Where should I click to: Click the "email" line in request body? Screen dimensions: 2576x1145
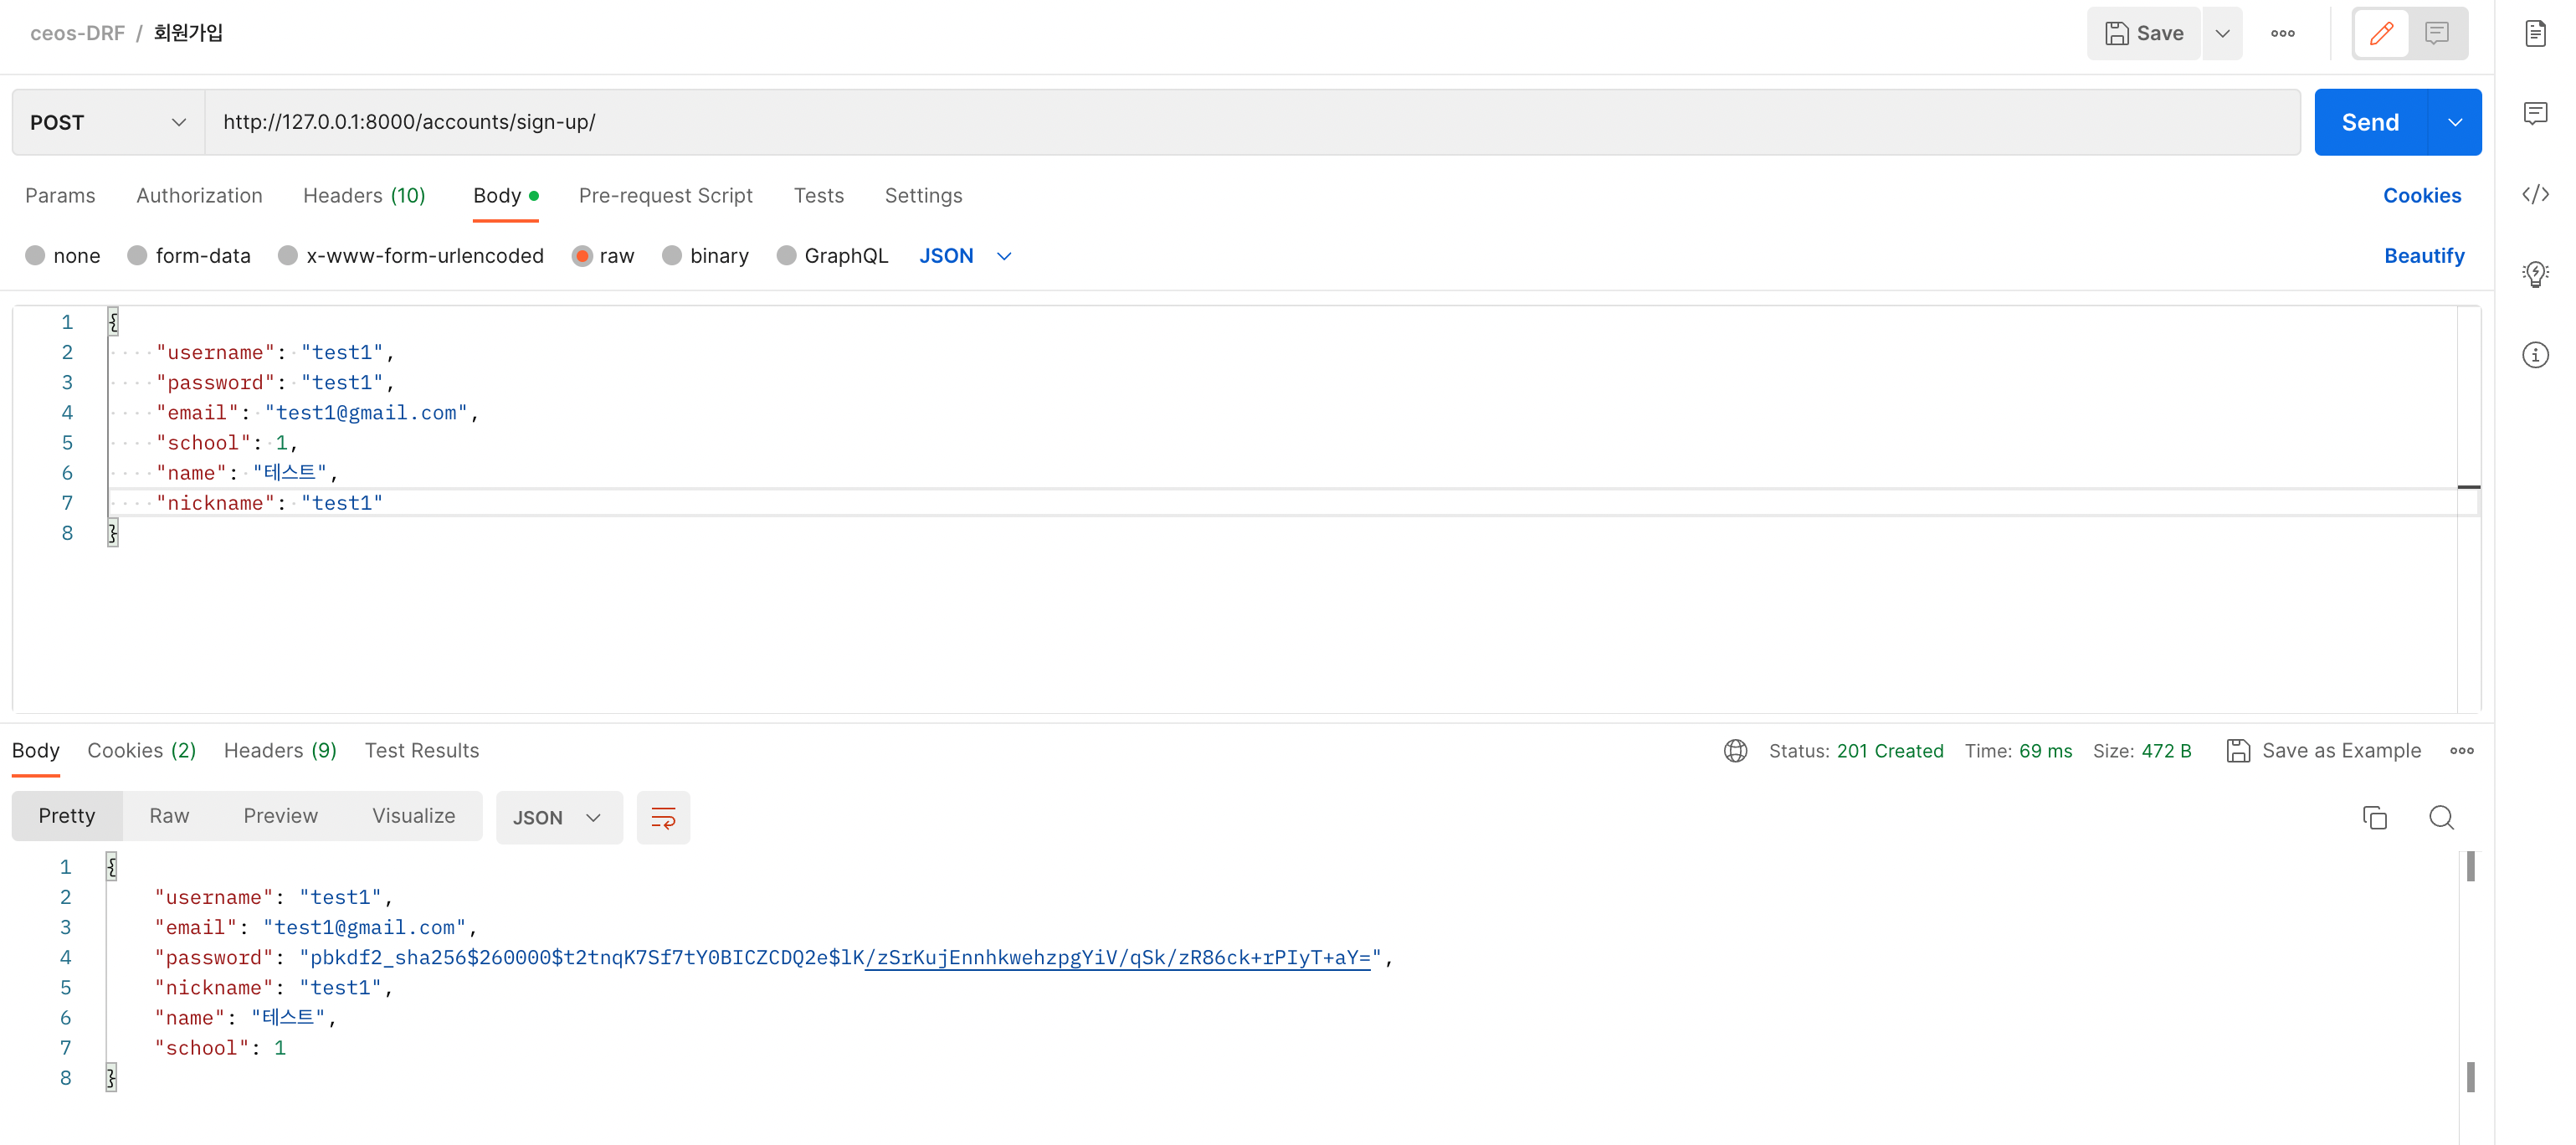(317, 413)
